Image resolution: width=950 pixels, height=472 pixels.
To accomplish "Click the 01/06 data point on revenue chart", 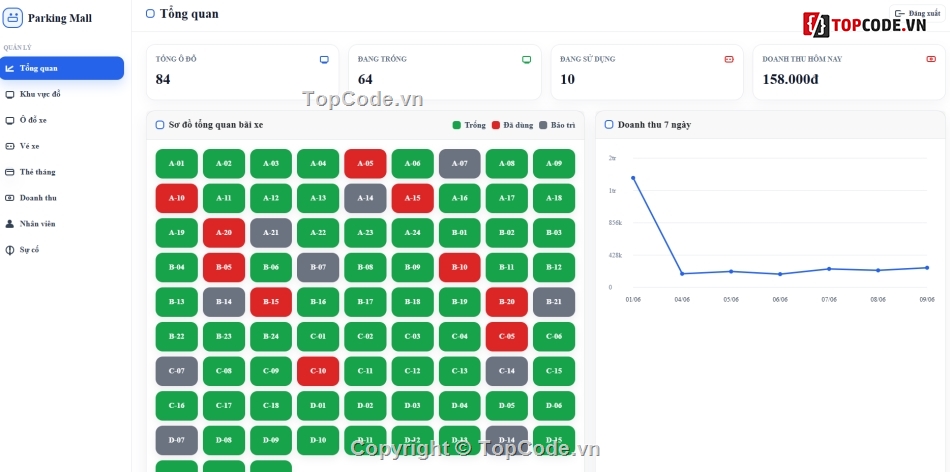I will pyautogui.click(x=633, y=178).
